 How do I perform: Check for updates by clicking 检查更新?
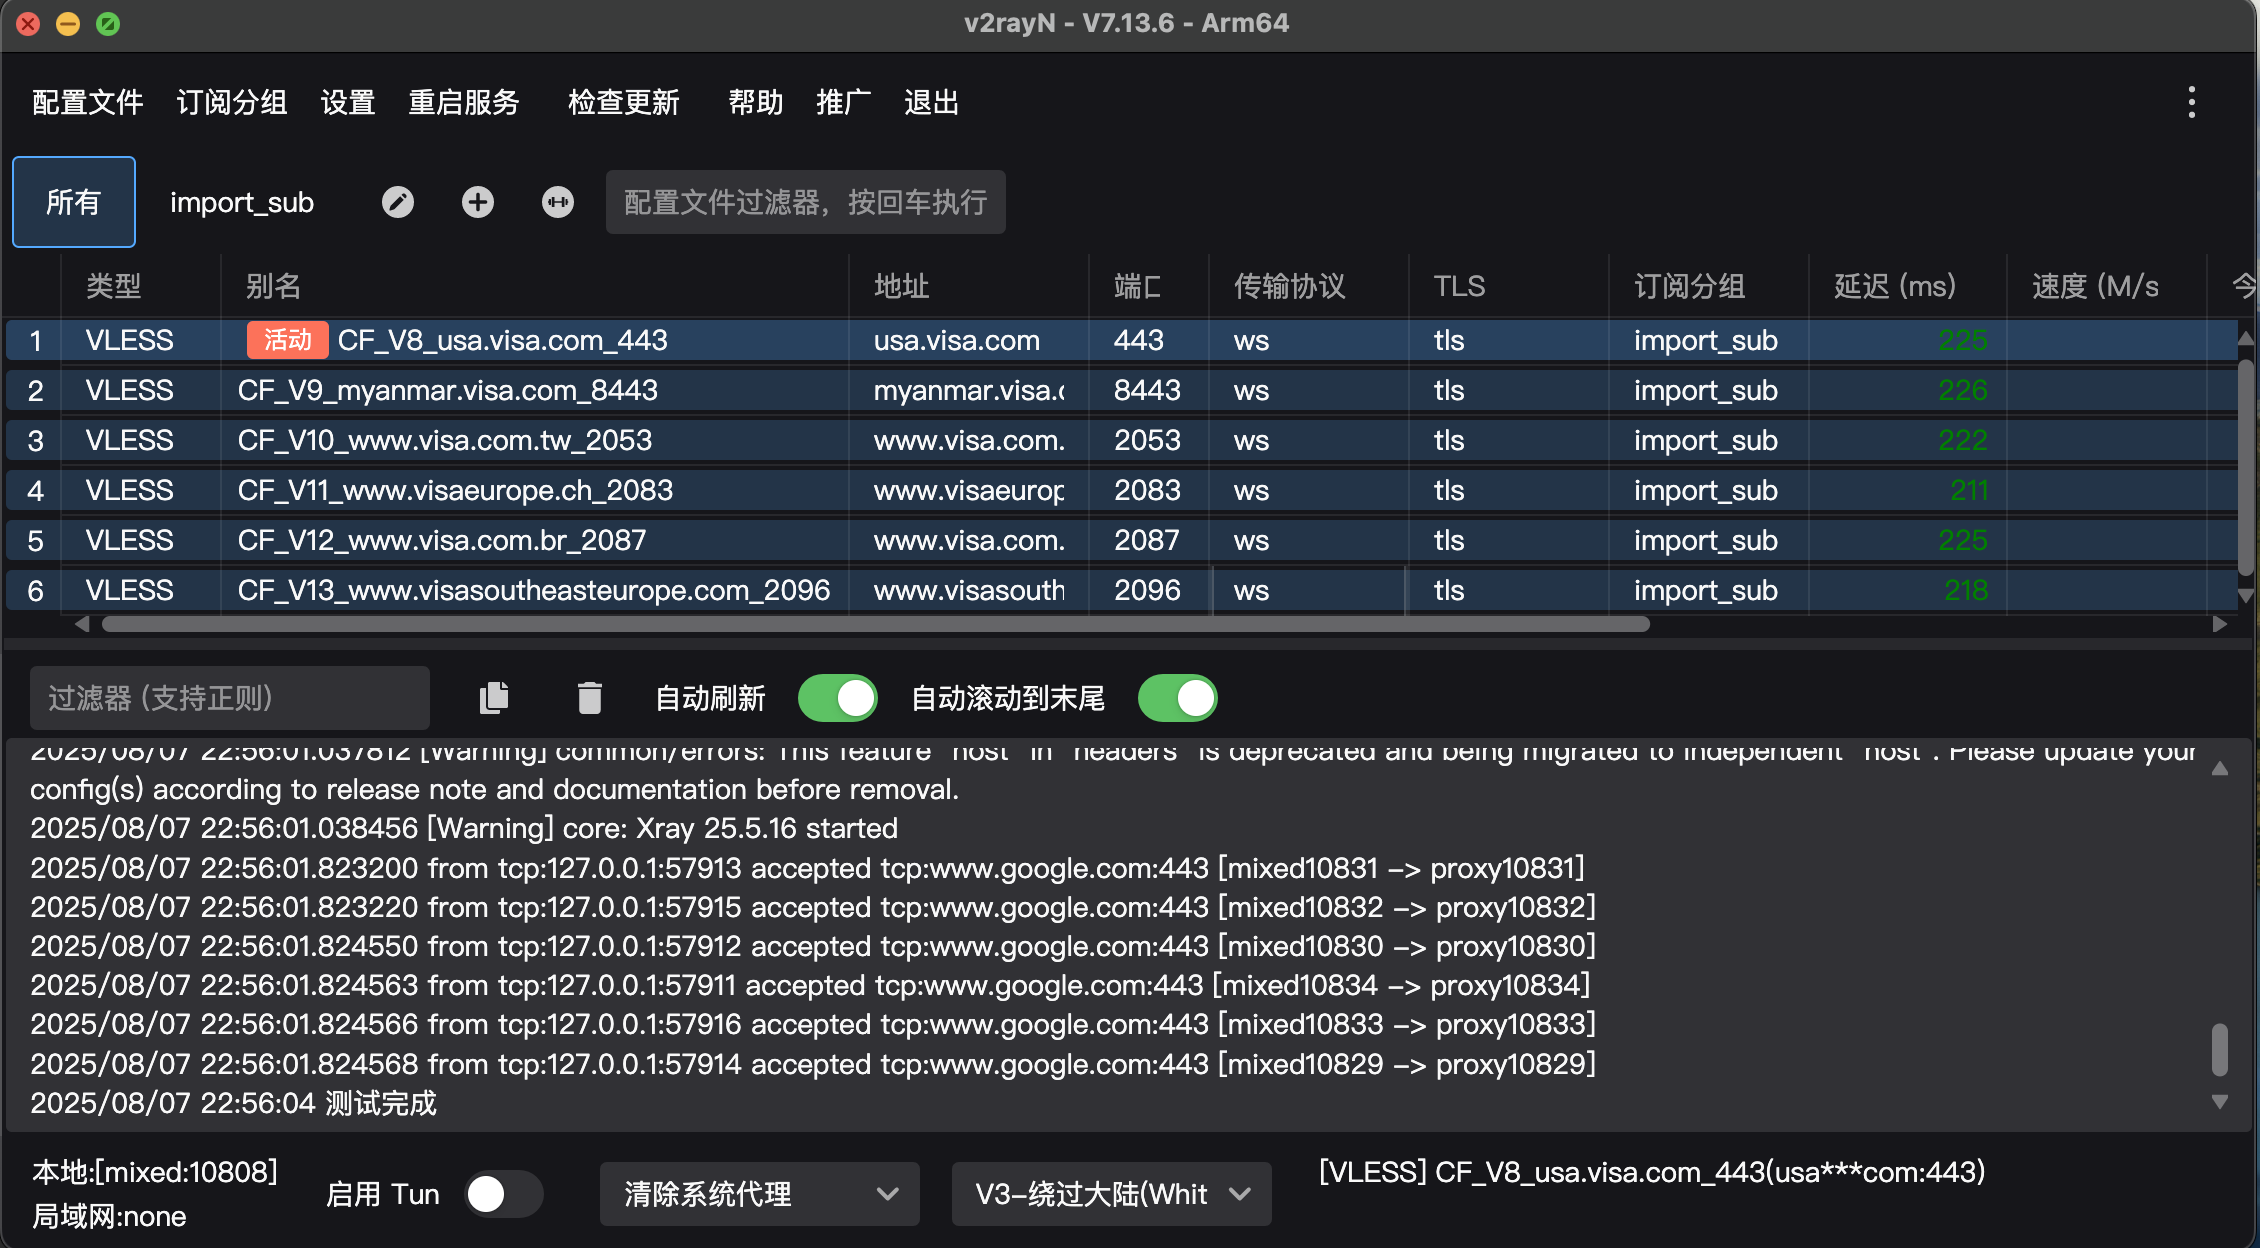pyautogui.click(x=624, y=101)
